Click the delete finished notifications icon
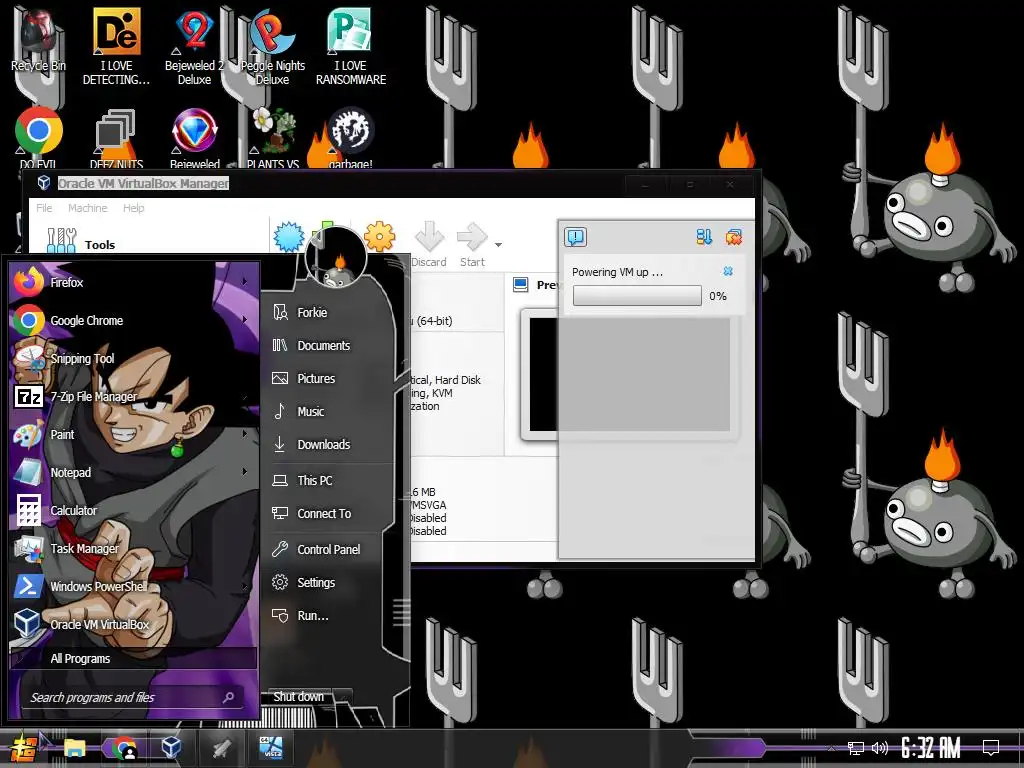 [733, 236]
